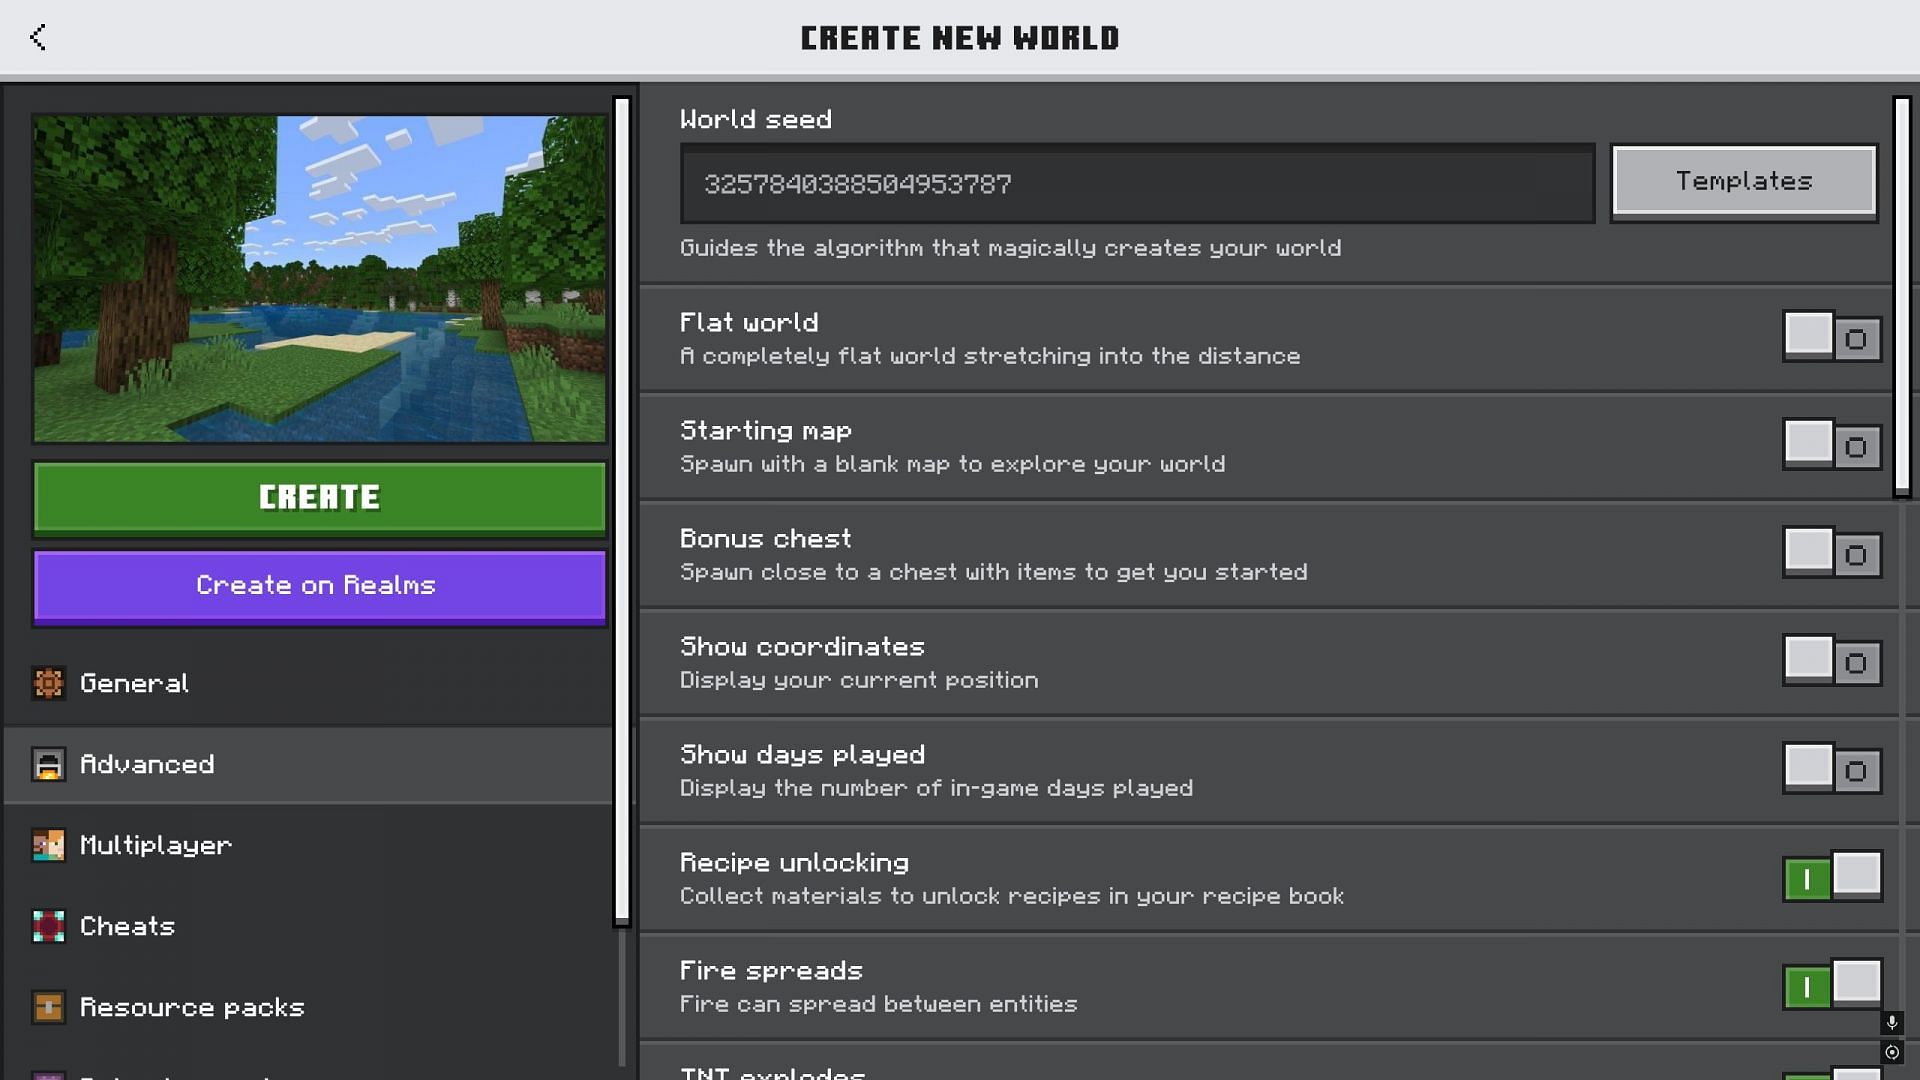Open the Cheats settings panel
The image size is (1920, 1080).
pyautogui.click(x=127, y=926)
